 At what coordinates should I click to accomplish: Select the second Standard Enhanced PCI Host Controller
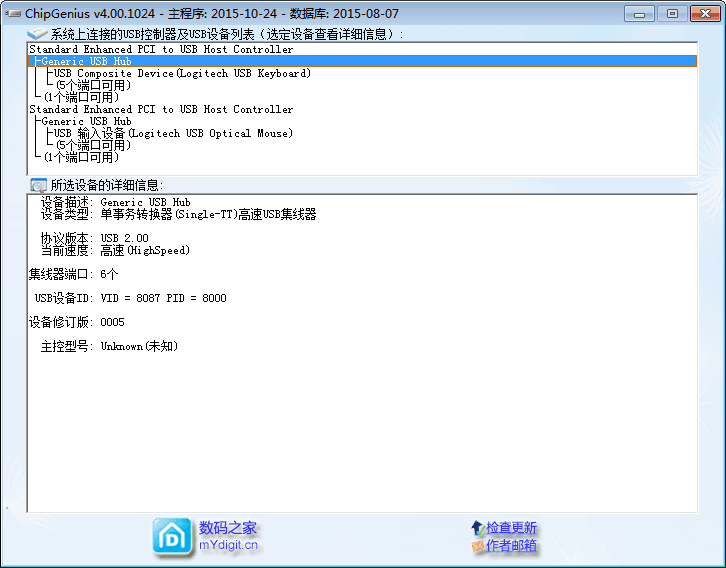point(161,109)
